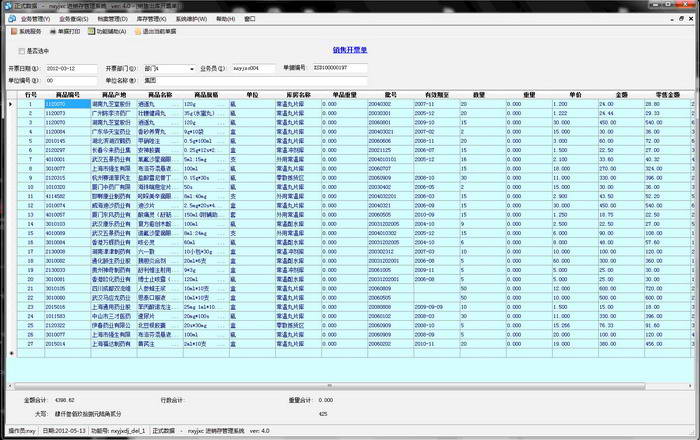Image resolution: width=700 pixels, height=440 pixels.
Task: Click the title bar application icon
Action: coord(8,6)
